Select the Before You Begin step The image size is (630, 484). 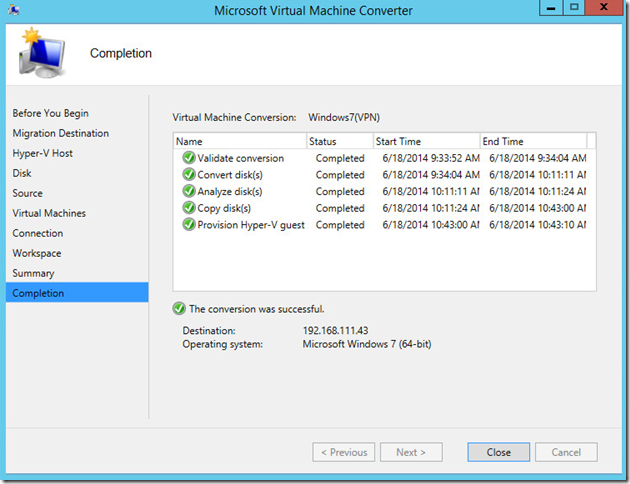tap(51, 113)
